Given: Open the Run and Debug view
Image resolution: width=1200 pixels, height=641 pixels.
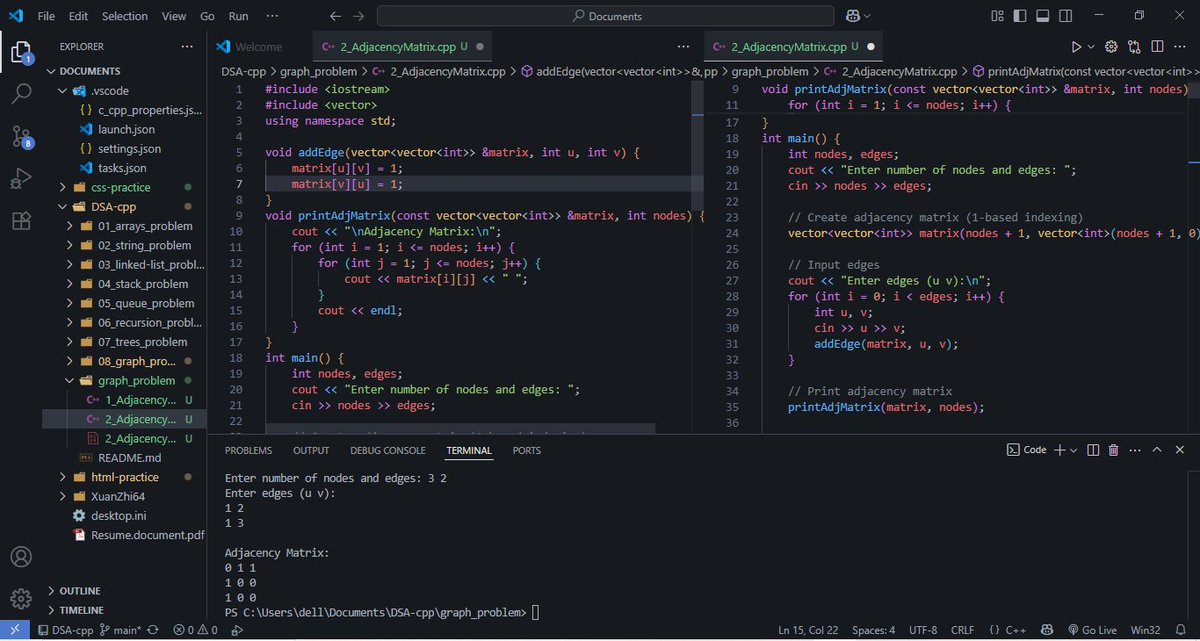Looking at the screenshot, I should (x=21, y=179).
